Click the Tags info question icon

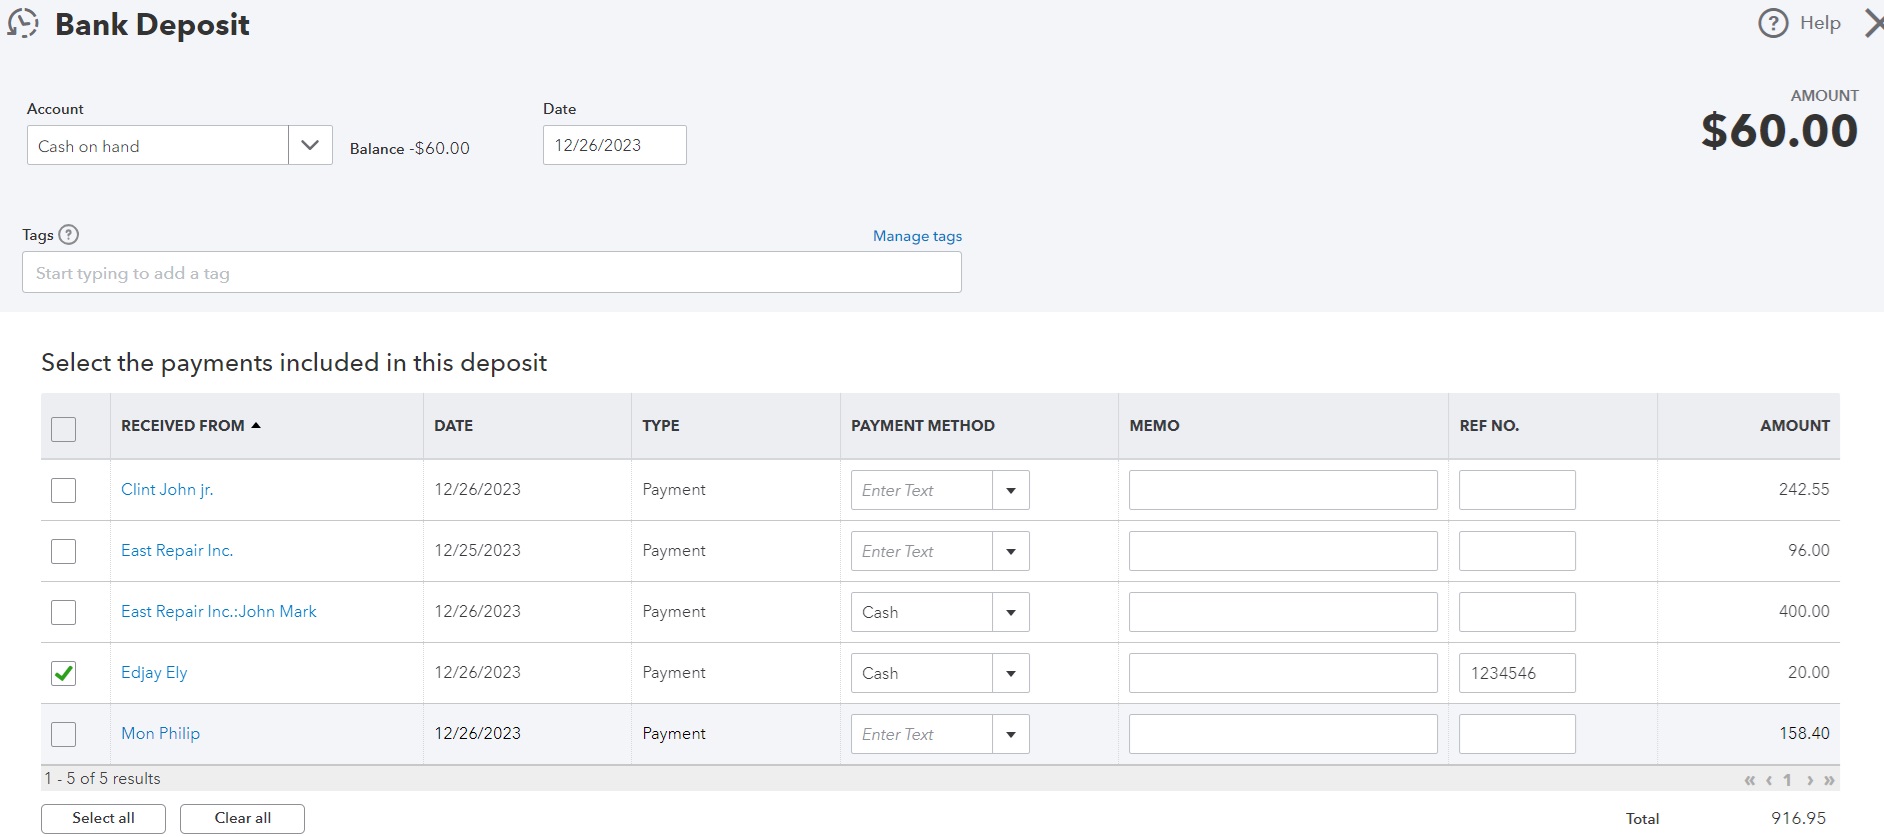(x=68, y=235)
